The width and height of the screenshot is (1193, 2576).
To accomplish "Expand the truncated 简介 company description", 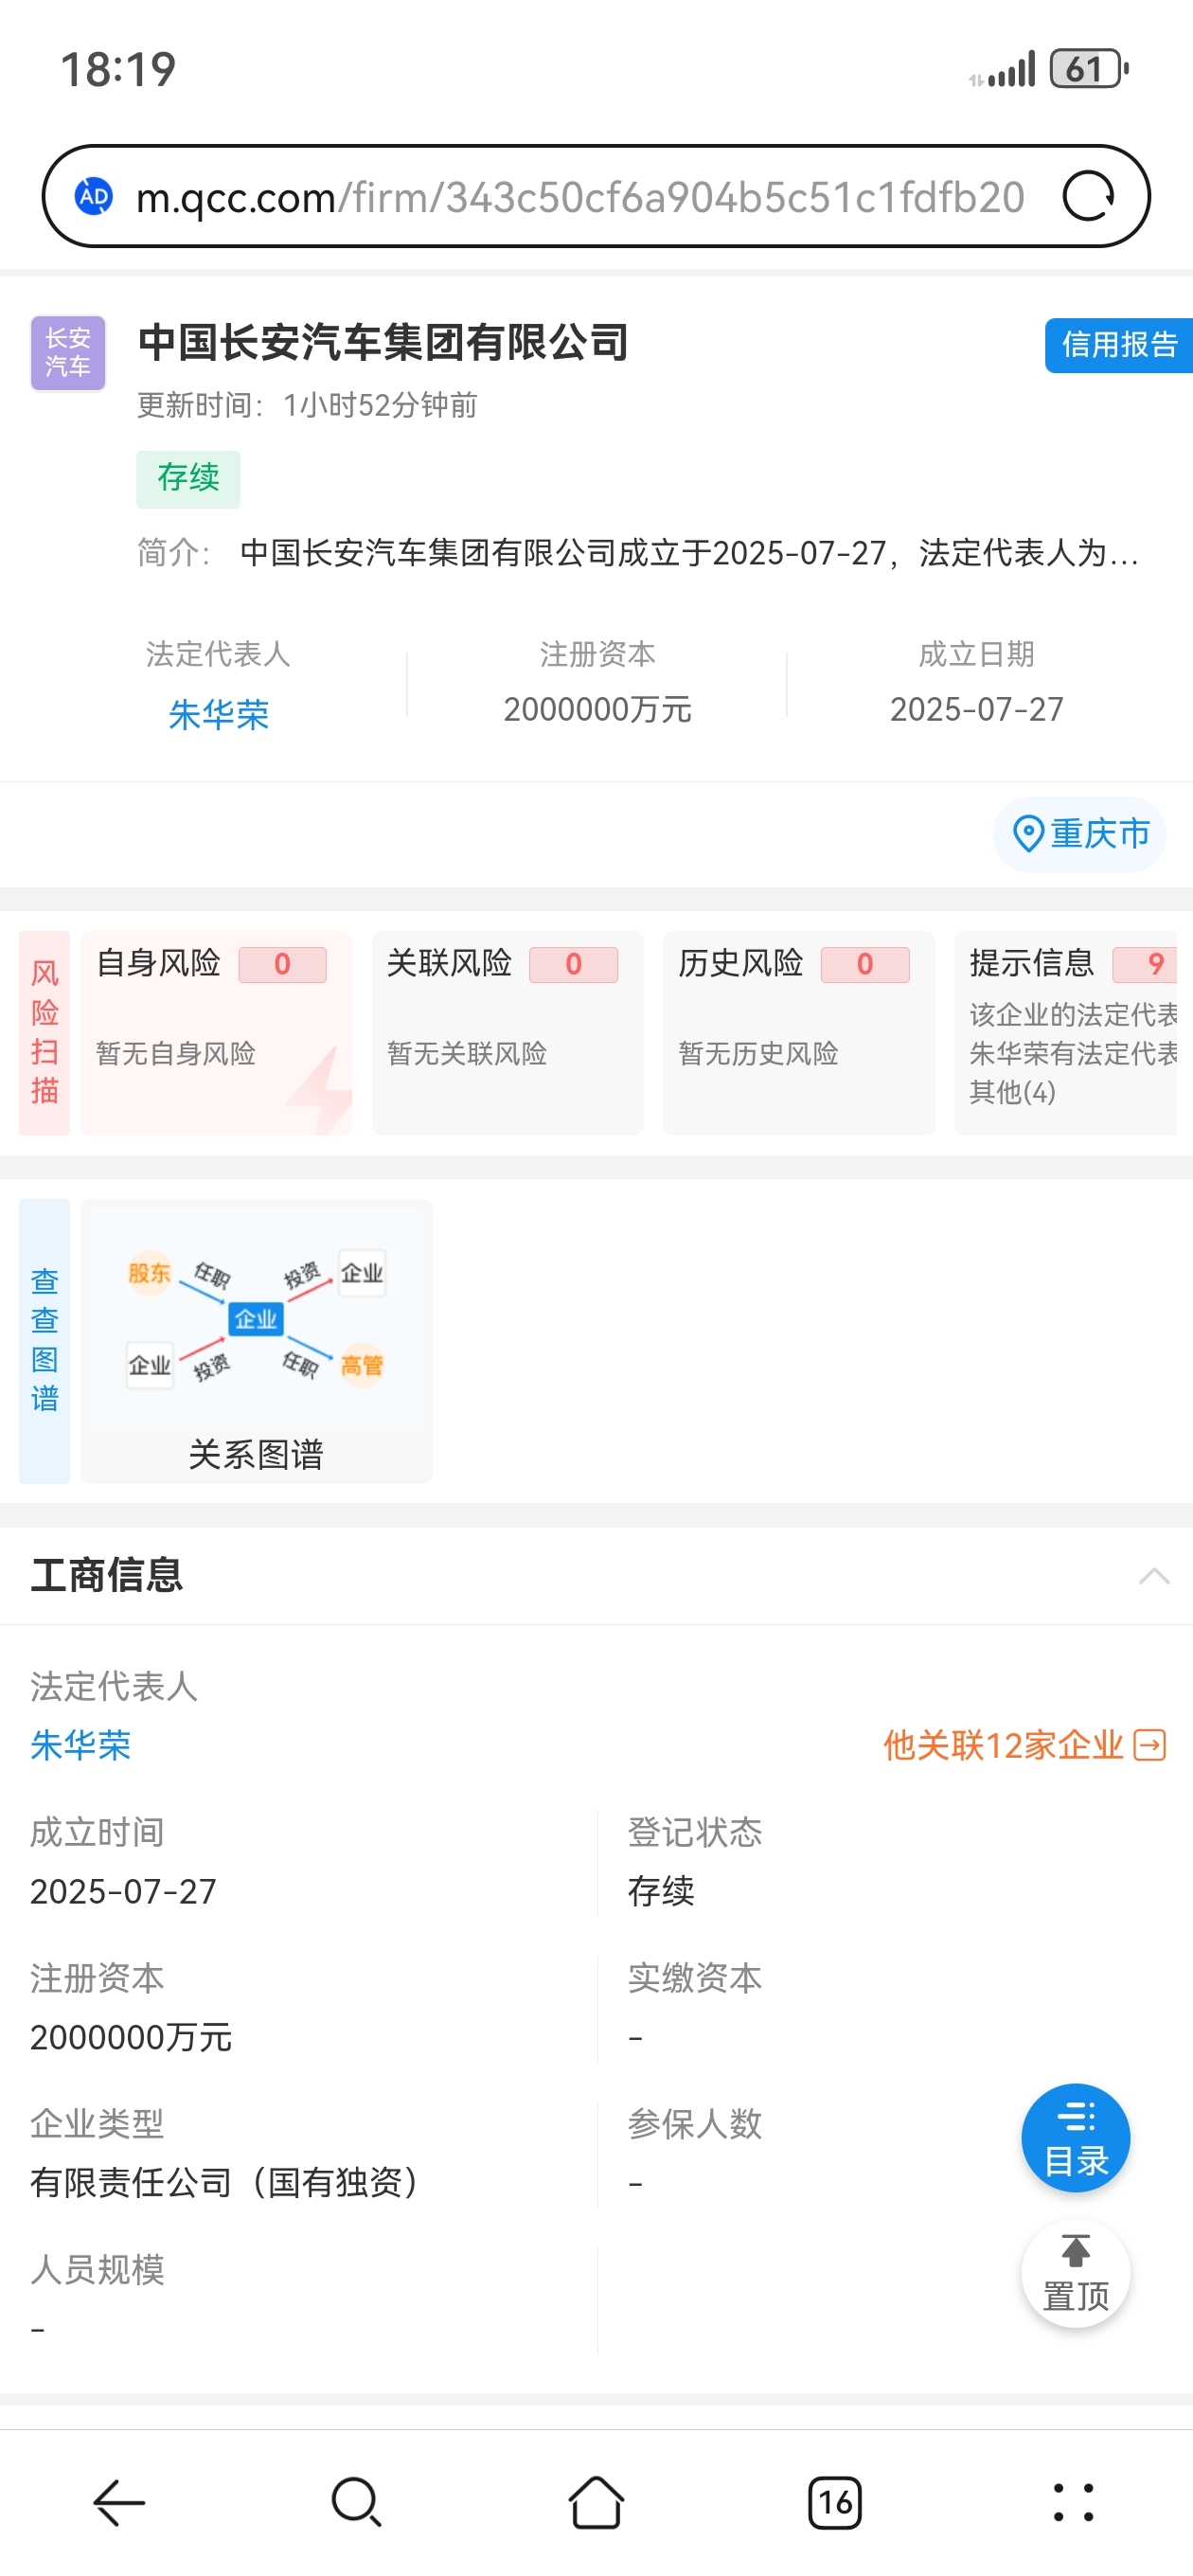I will pyautogui.click(x=689, y=552).
